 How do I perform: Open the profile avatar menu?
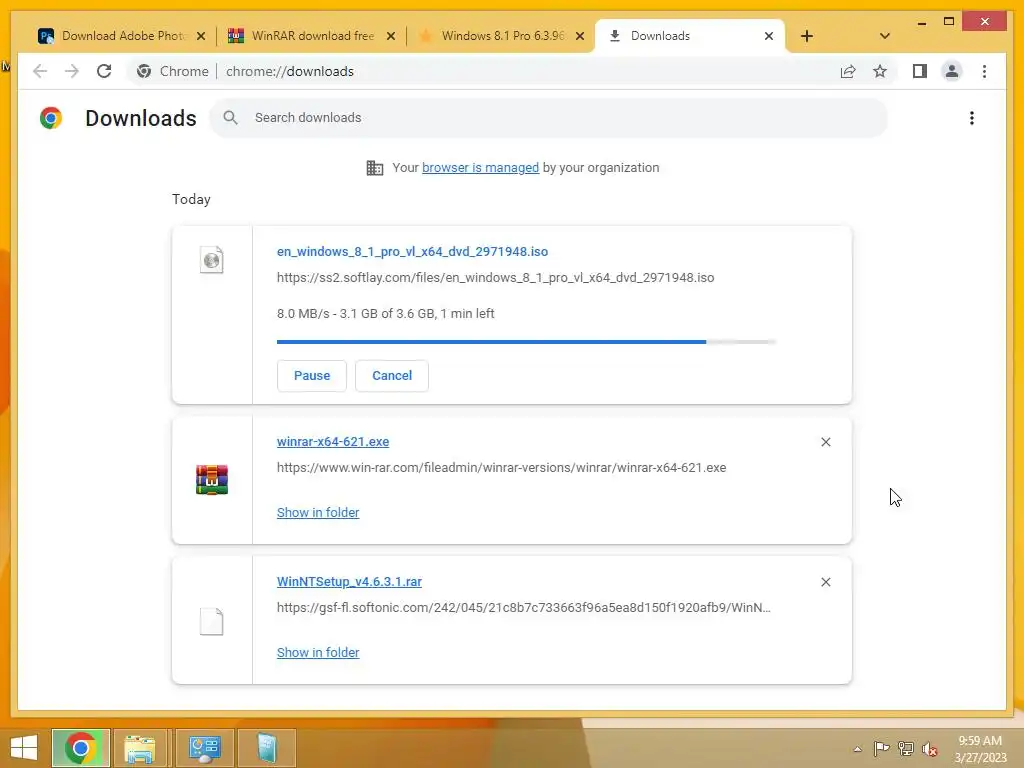point(952,71)
